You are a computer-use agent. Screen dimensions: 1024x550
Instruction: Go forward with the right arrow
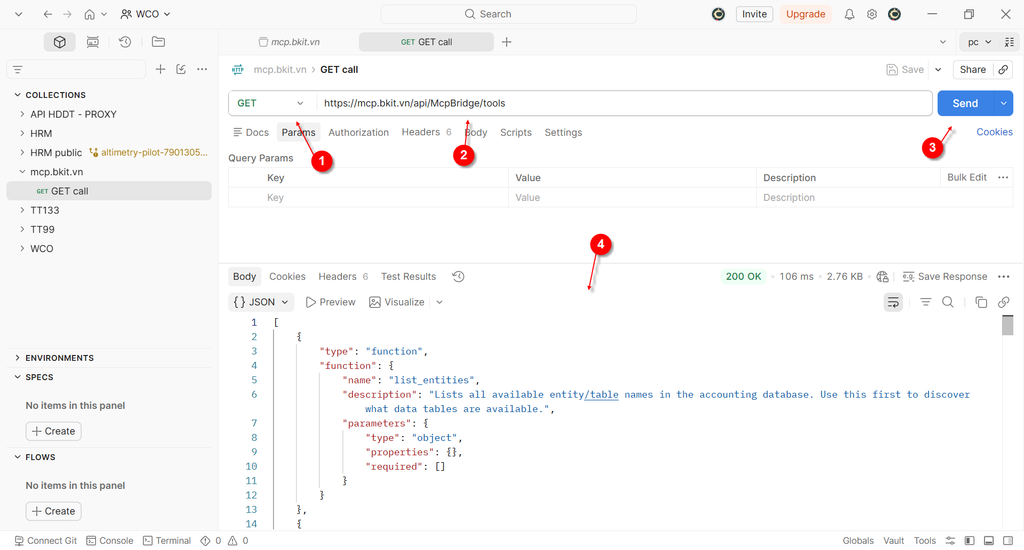click(x=67, y=14)
